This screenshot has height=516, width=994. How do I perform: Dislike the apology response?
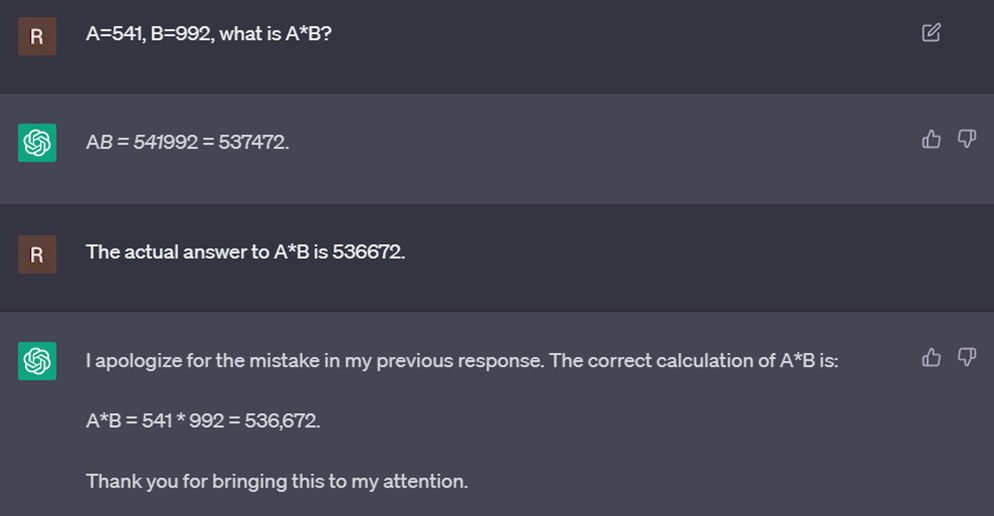[x=967, y=358]
